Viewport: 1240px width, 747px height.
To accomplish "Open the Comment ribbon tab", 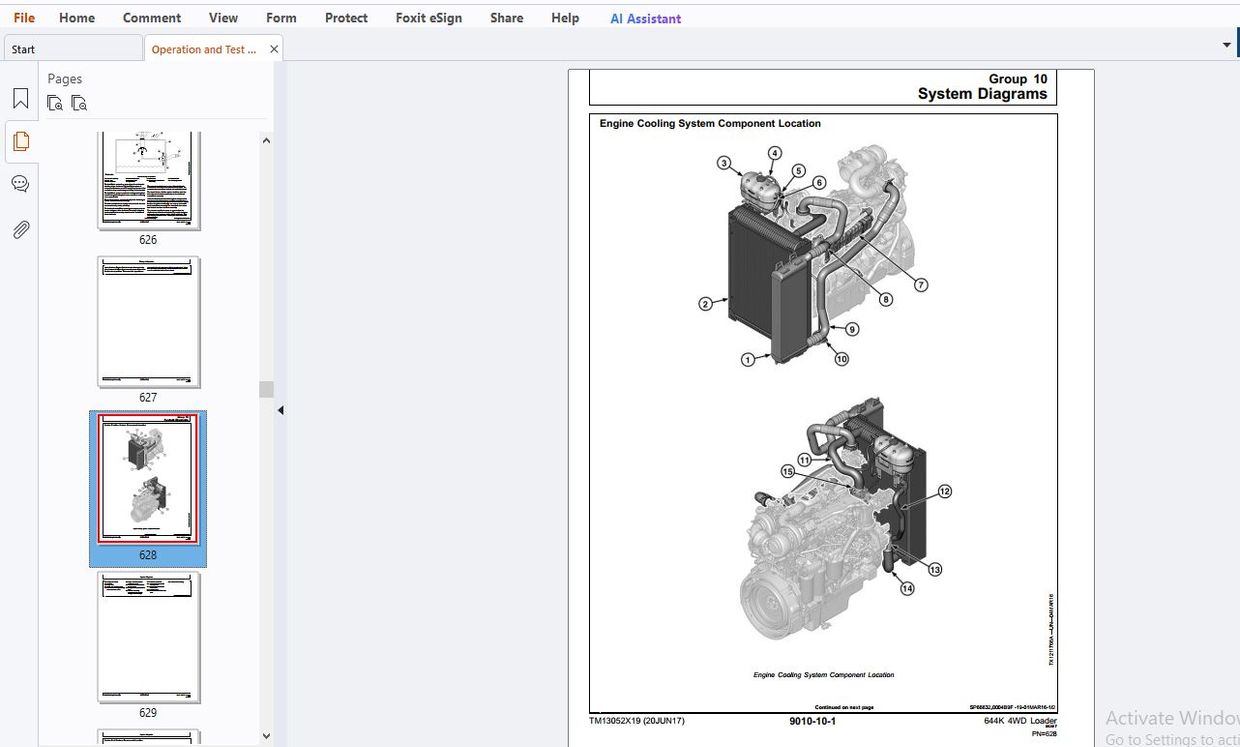I will [152, 18].
